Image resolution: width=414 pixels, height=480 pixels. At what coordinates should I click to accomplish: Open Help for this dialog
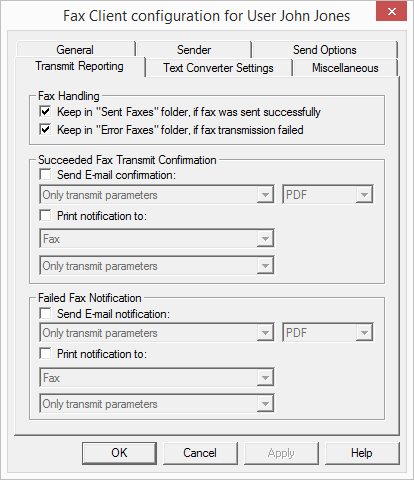tap(362, 453)
